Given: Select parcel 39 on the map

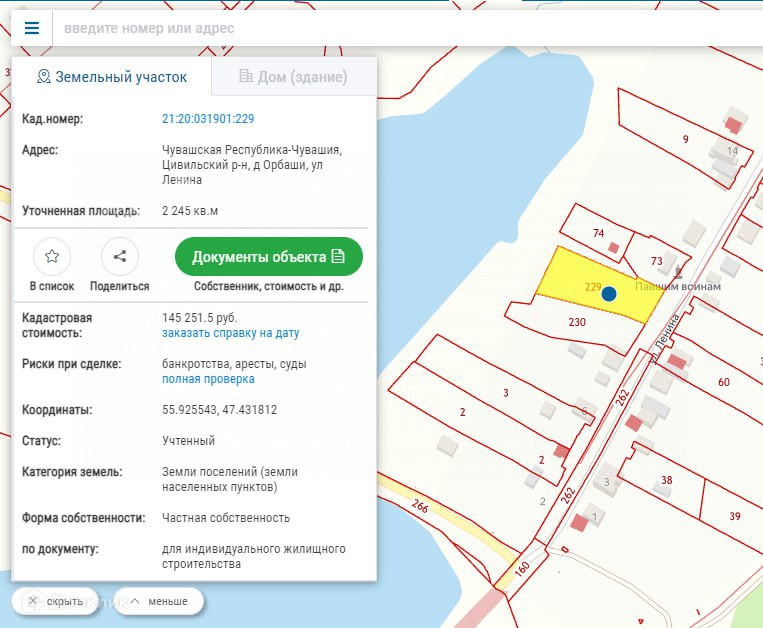Looking at the screenshot, I should [734, 515].
